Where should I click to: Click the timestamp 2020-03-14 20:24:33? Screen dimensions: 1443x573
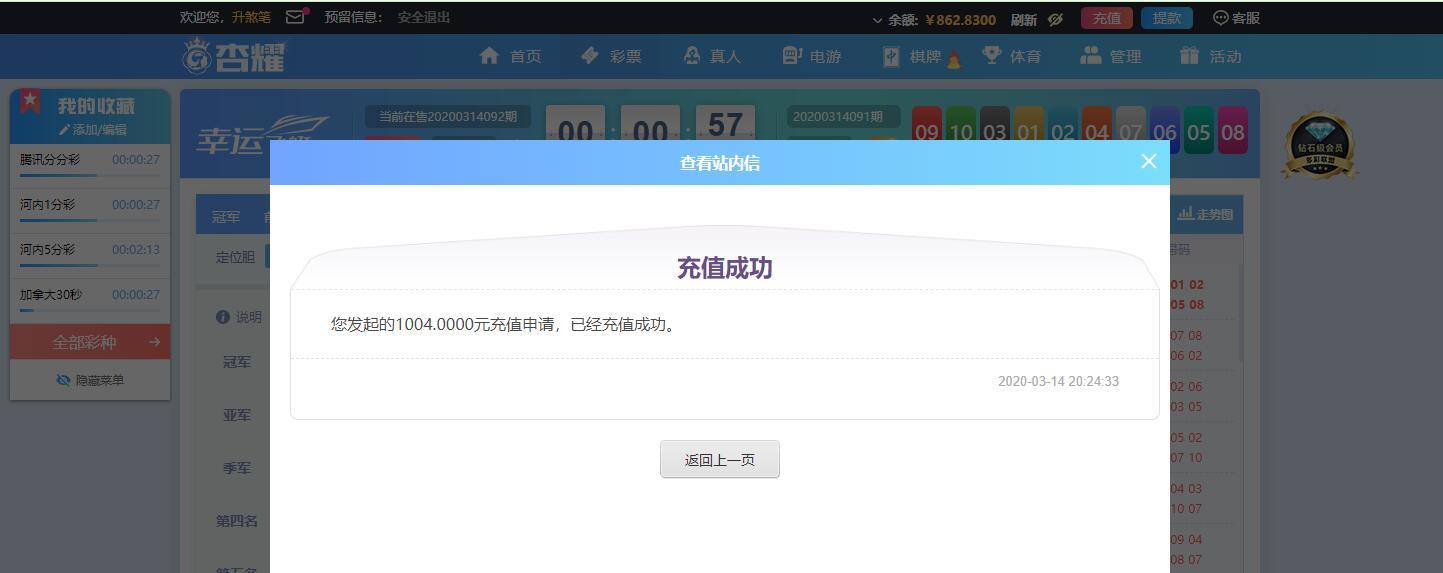pos(1058,382)
